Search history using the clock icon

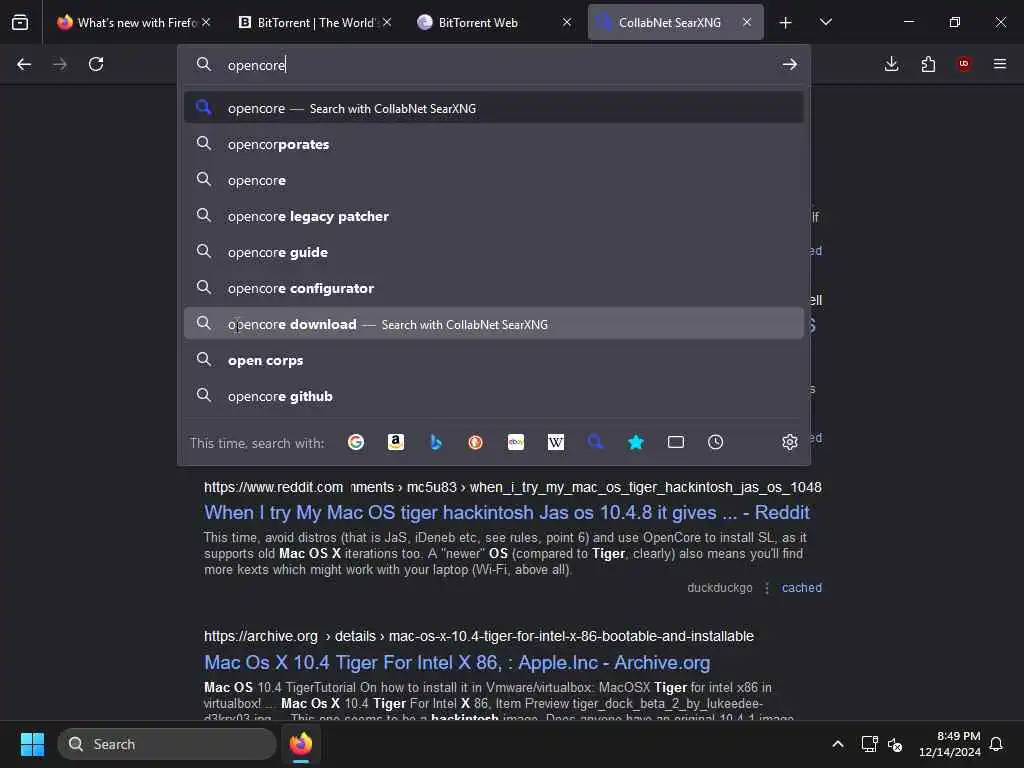click(x=716, y=442)
